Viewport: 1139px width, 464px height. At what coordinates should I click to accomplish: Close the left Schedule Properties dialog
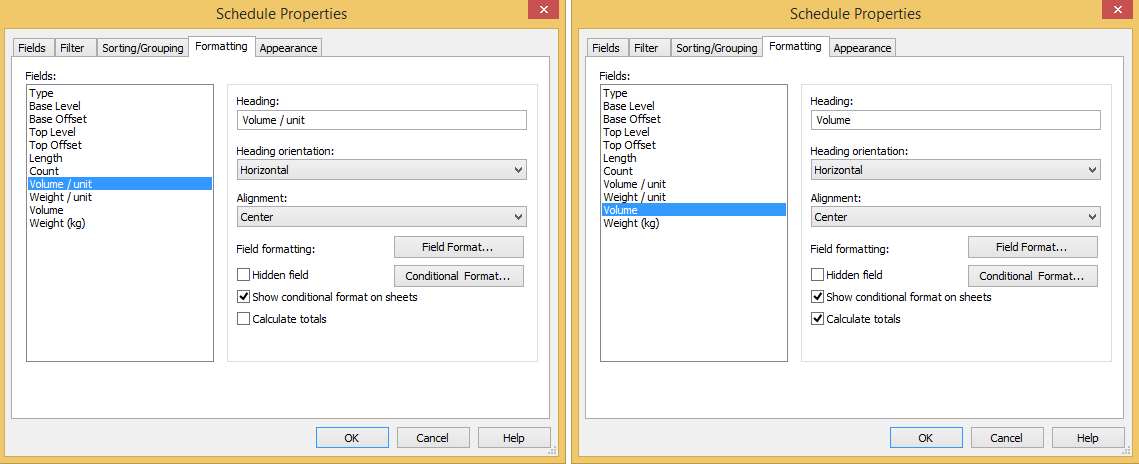543,9
